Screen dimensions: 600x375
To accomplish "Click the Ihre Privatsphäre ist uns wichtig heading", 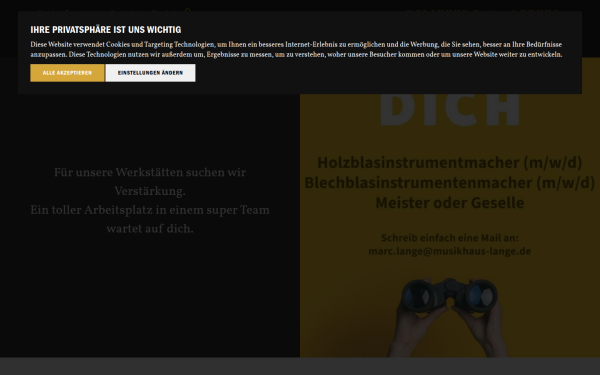I will 106,30.
